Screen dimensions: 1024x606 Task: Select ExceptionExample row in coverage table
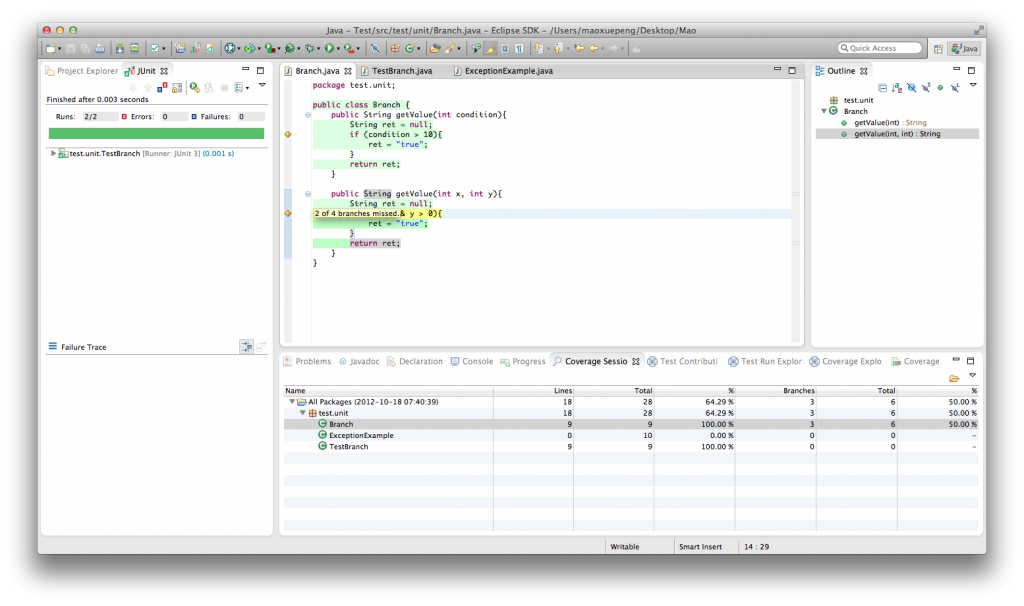point(361,435)
